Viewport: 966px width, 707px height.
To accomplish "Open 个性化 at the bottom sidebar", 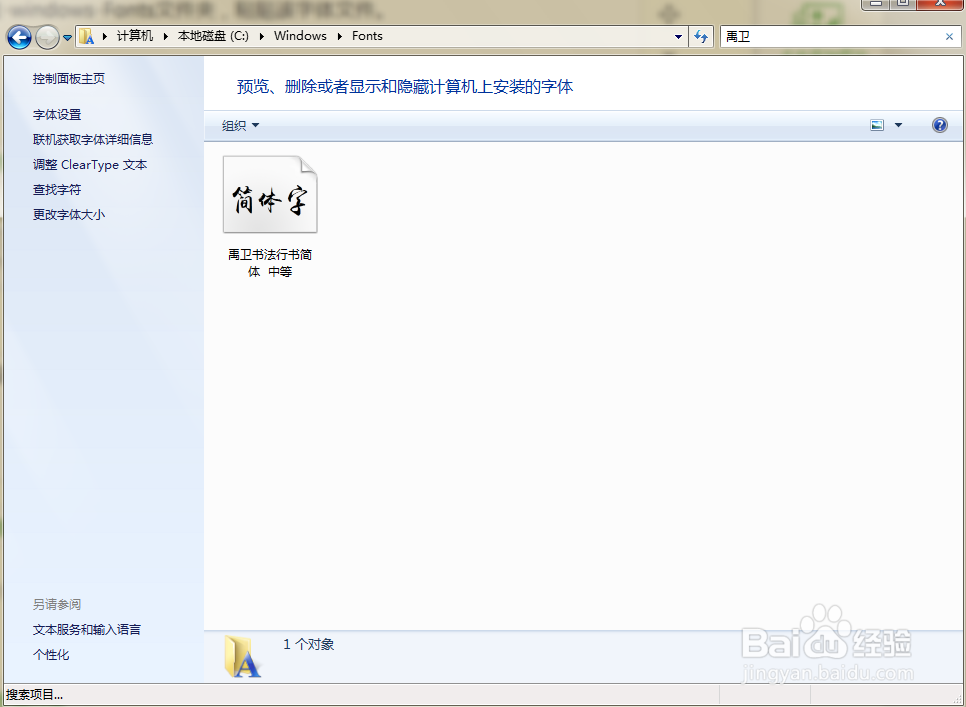I will click(x=52, y=654).
